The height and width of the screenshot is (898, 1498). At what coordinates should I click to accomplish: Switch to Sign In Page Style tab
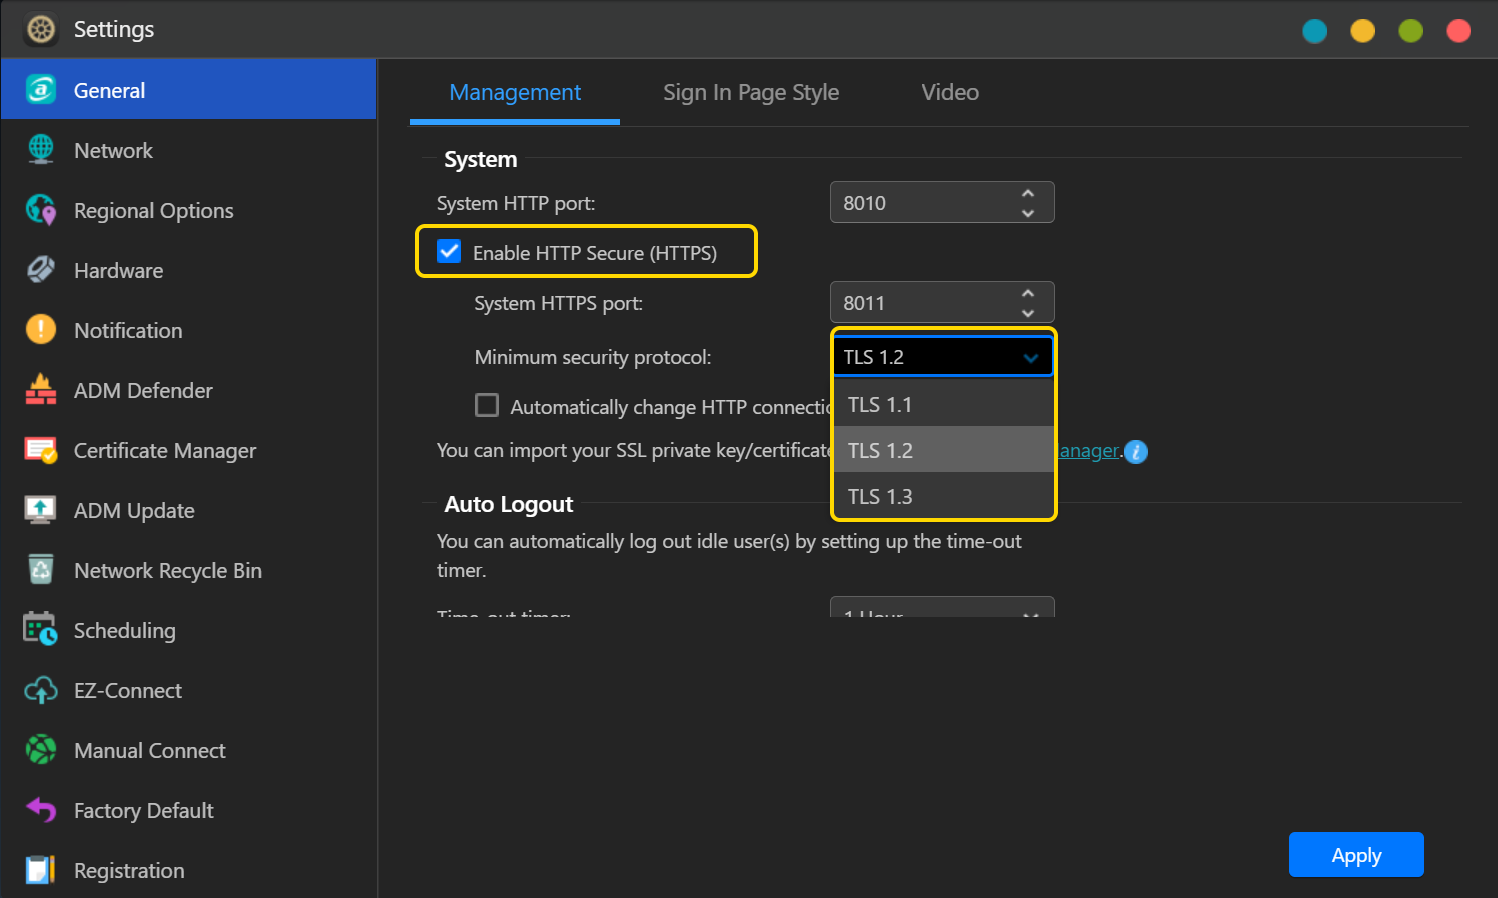pos(751,93)
